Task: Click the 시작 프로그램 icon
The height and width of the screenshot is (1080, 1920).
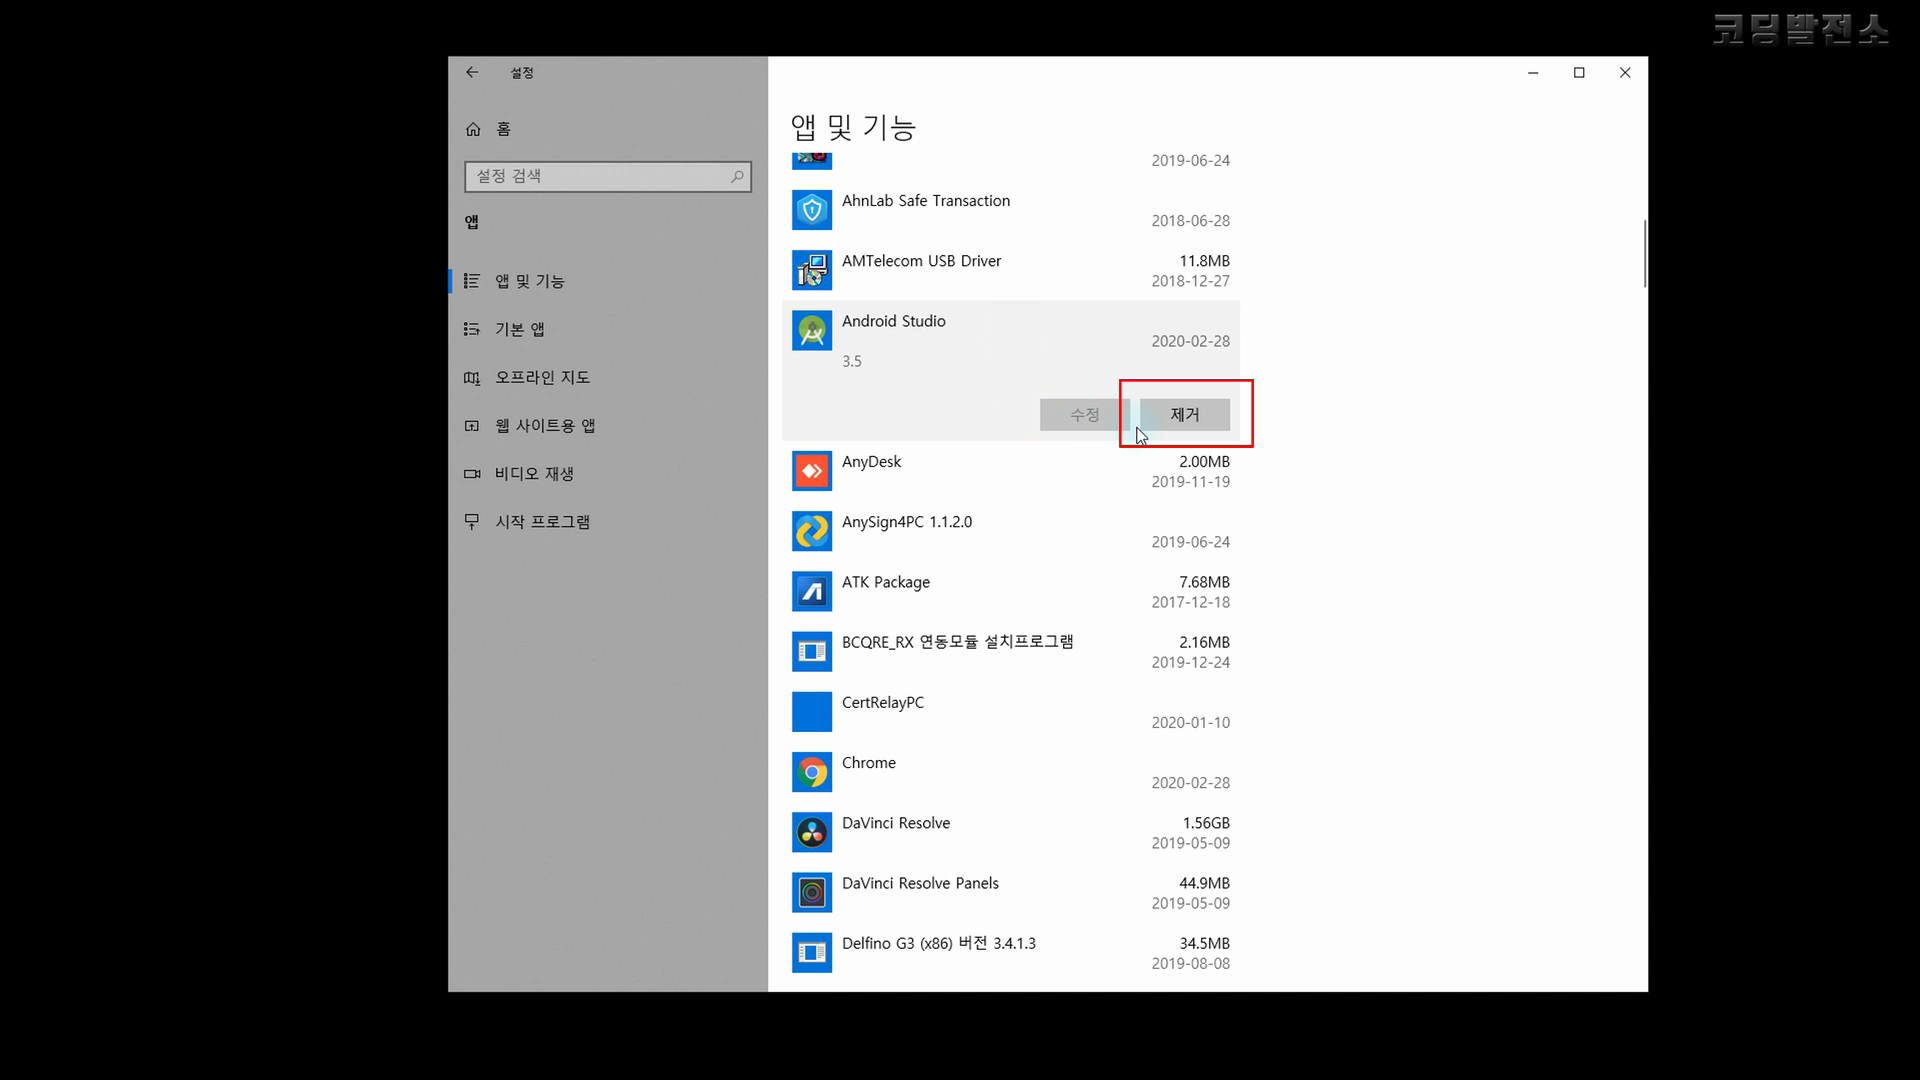Action: pos(472,521)
